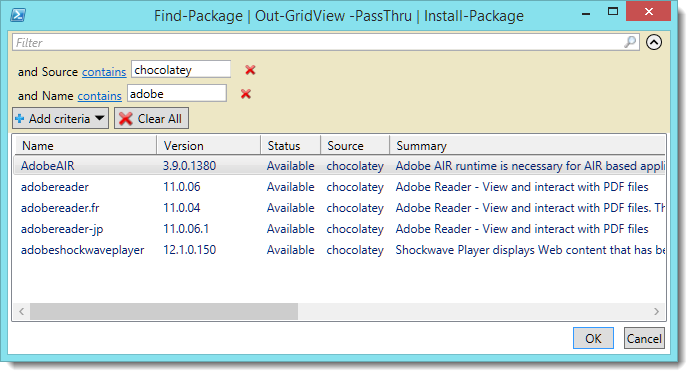Click version 11.0.06.1 cell

(186, 229)
